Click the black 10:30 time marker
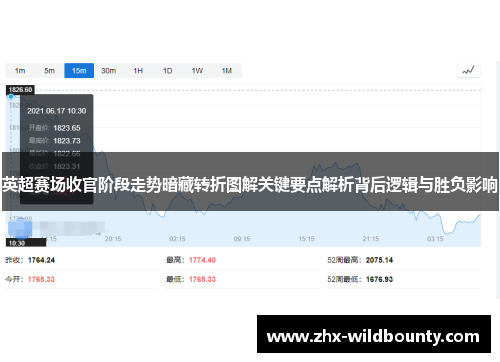The image size is (500, 362). pyautogui.click(x=26, y=243)
